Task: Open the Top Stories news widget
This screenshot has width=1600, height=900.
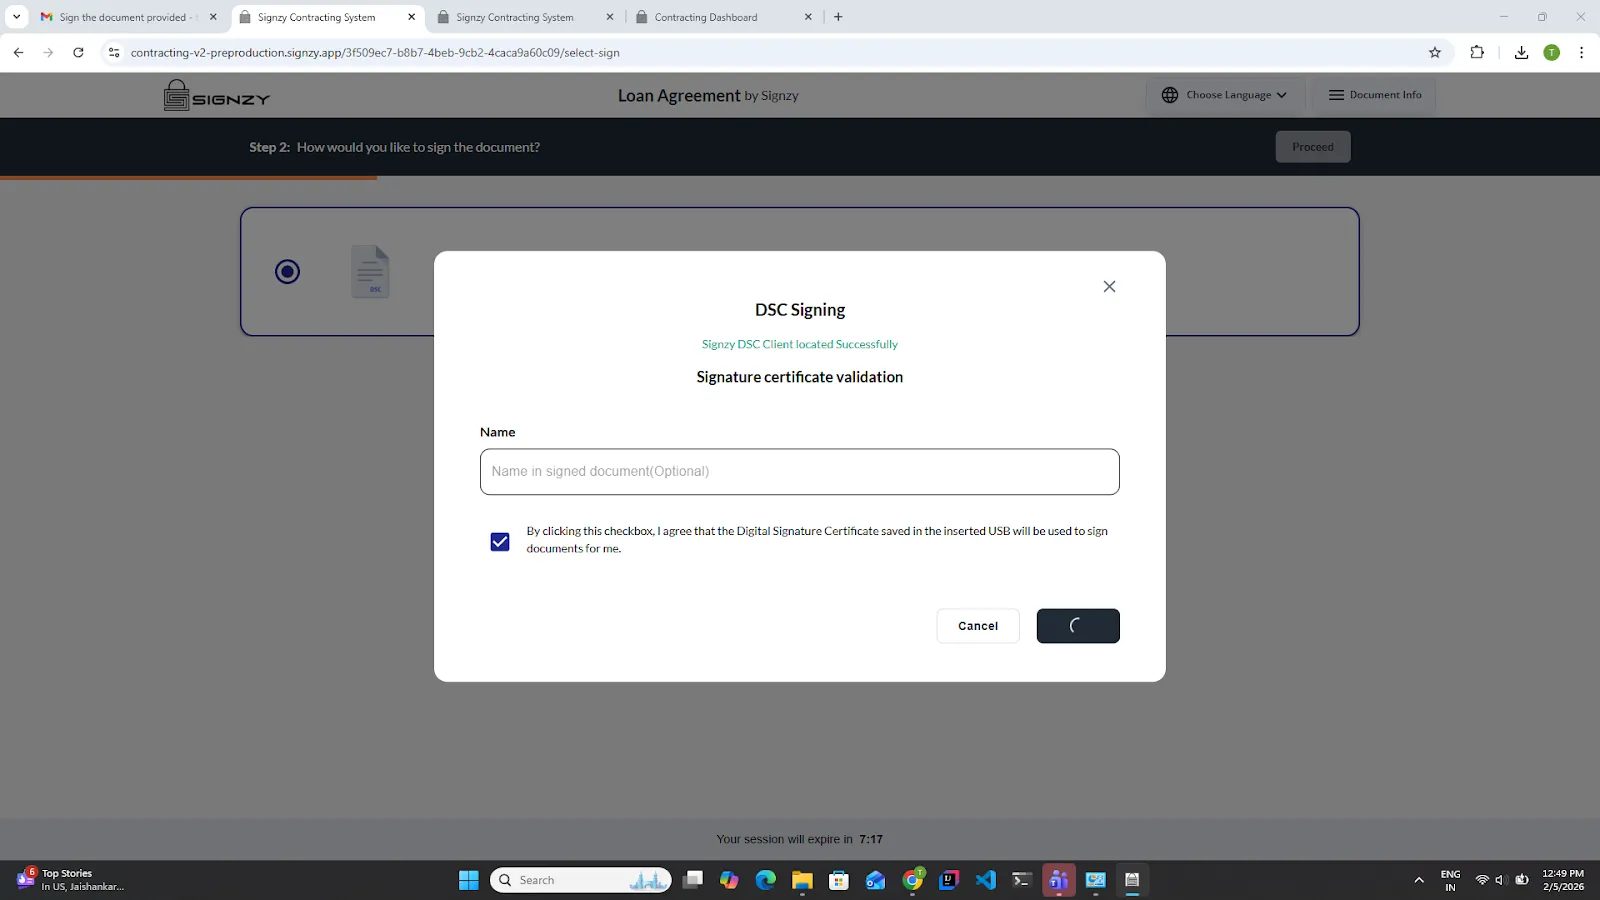Action: pyautogui.click(x=72, y=880)
